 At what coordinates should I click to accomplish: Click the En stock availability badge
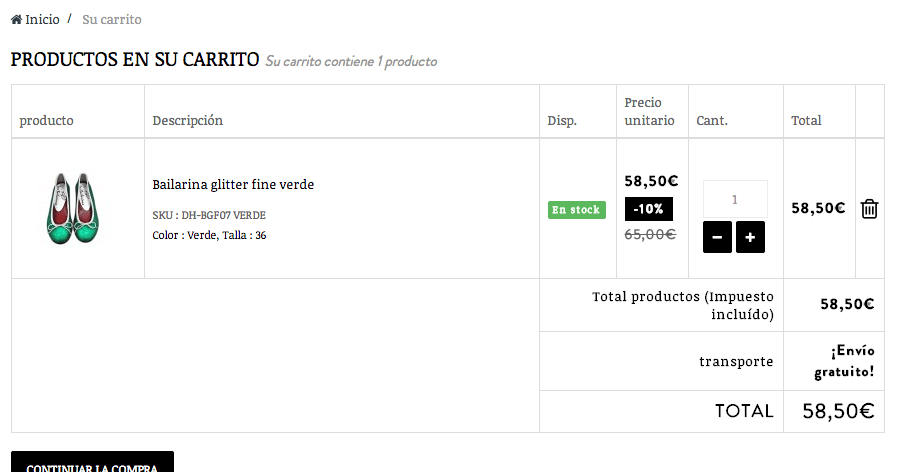point(576,210)
